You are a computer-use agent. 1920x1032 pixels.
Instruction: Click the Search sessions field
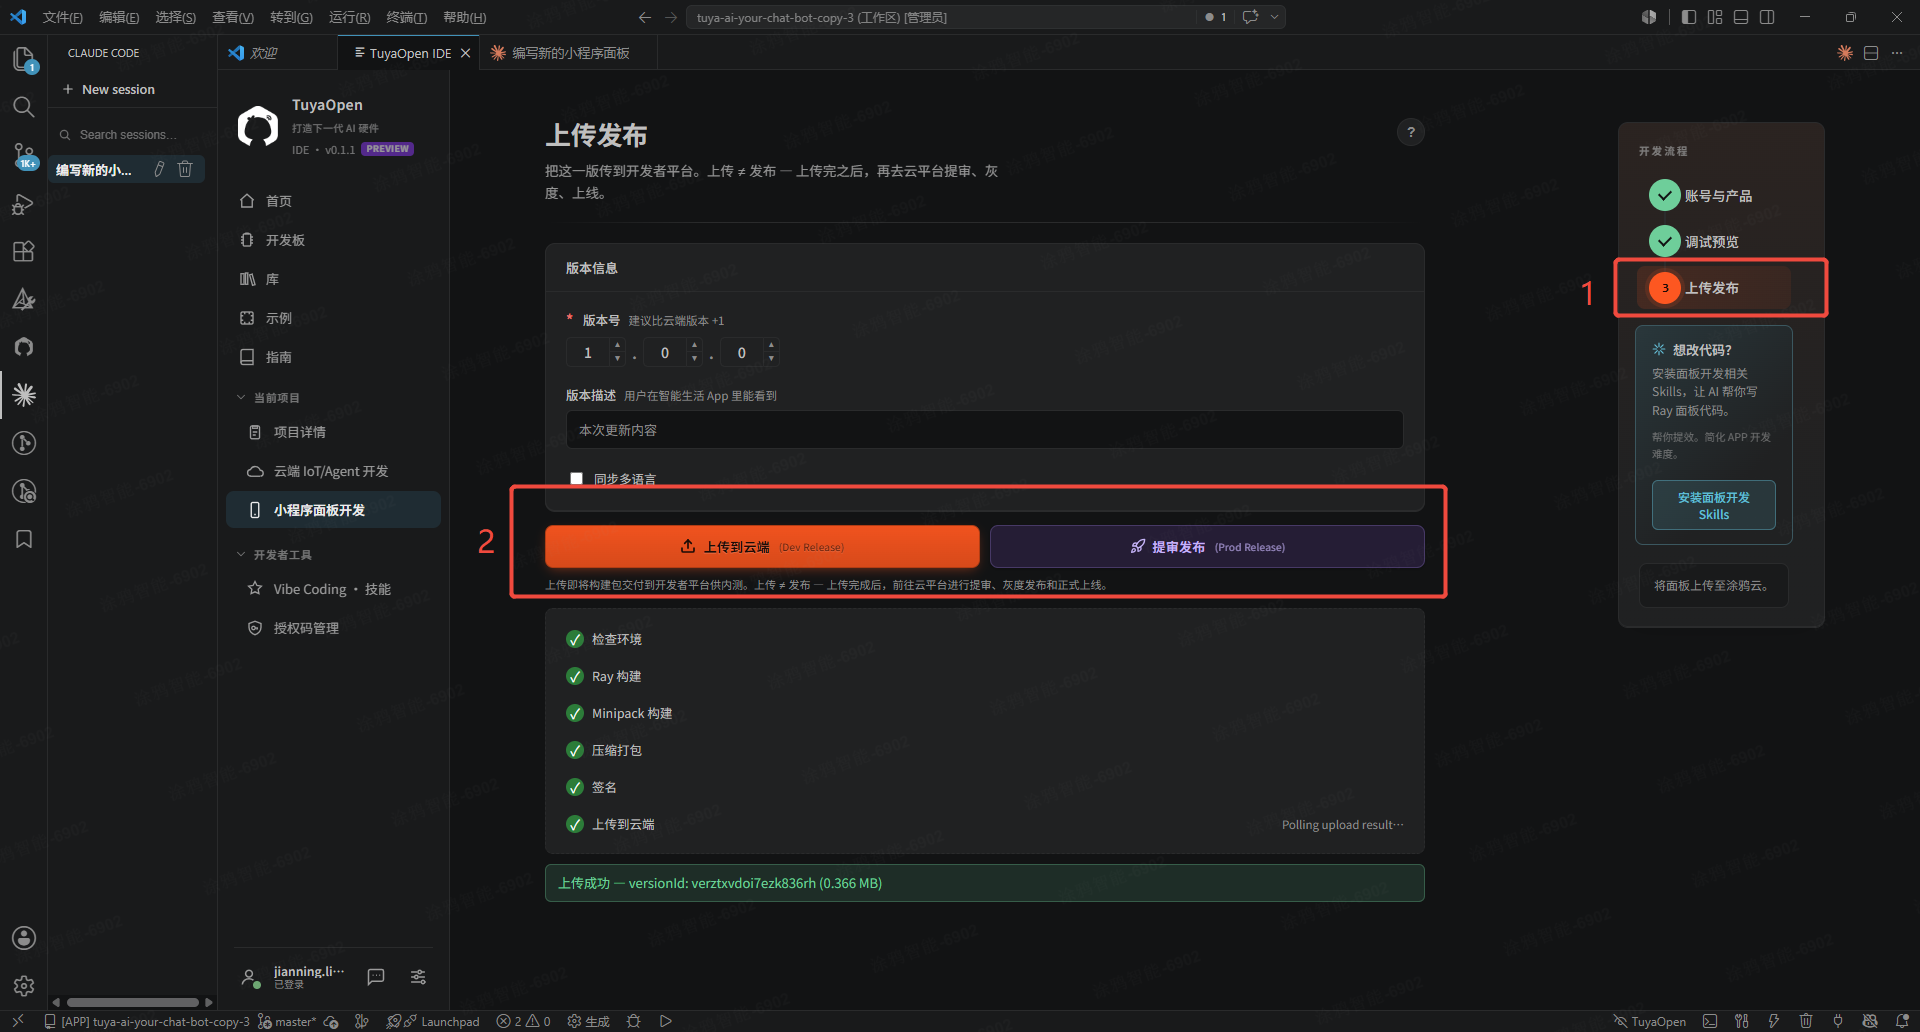click(x=132, y=134)
